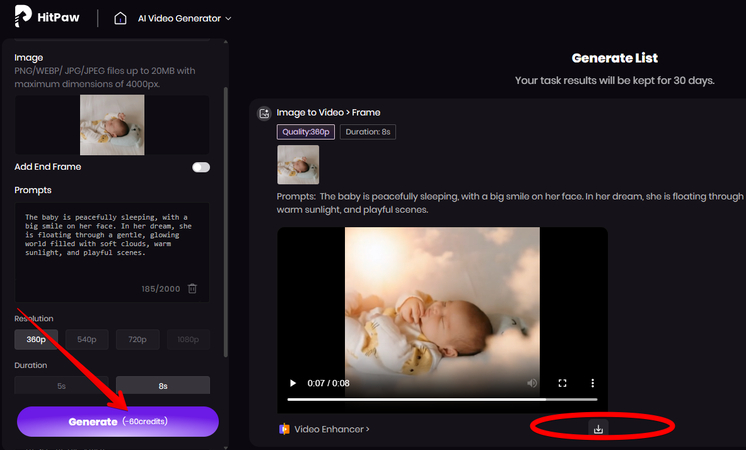Choose the 8s duration option
The width and height of the screenshot is (746, 450).
tap(163, 385)
